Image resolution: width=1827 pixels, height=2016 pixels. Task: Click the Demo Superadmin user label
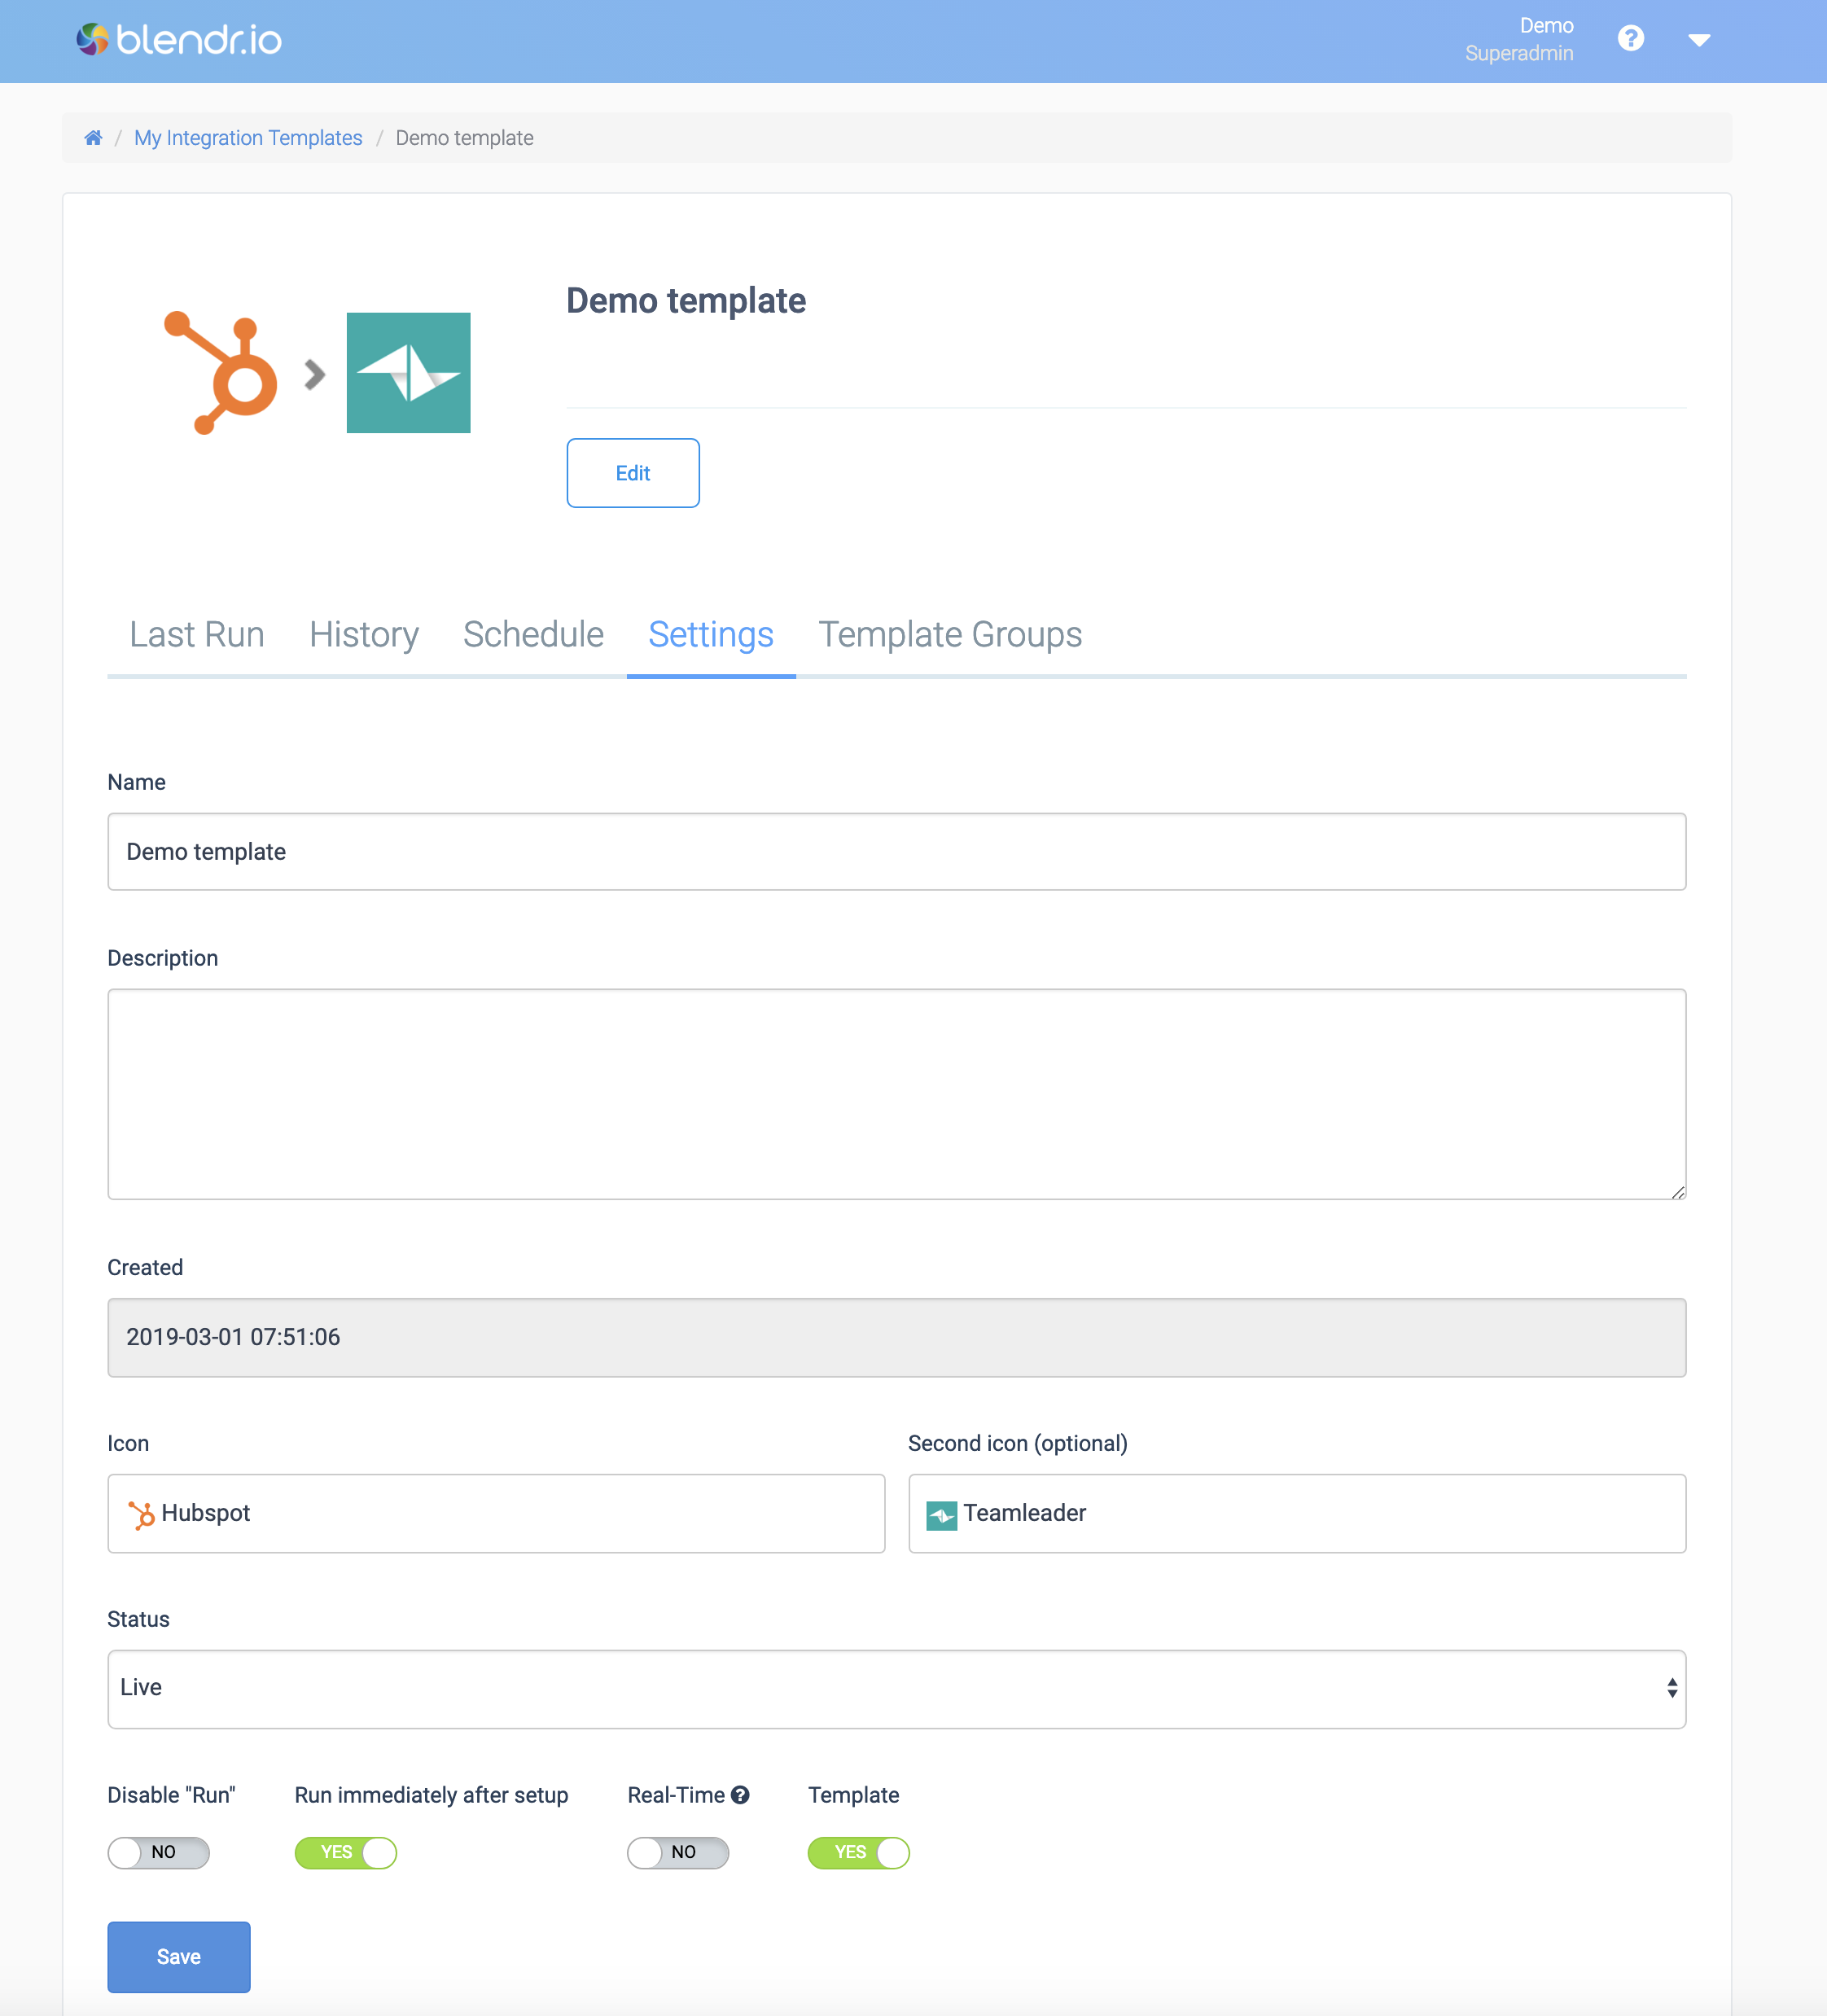click(x=1519, y=39)
